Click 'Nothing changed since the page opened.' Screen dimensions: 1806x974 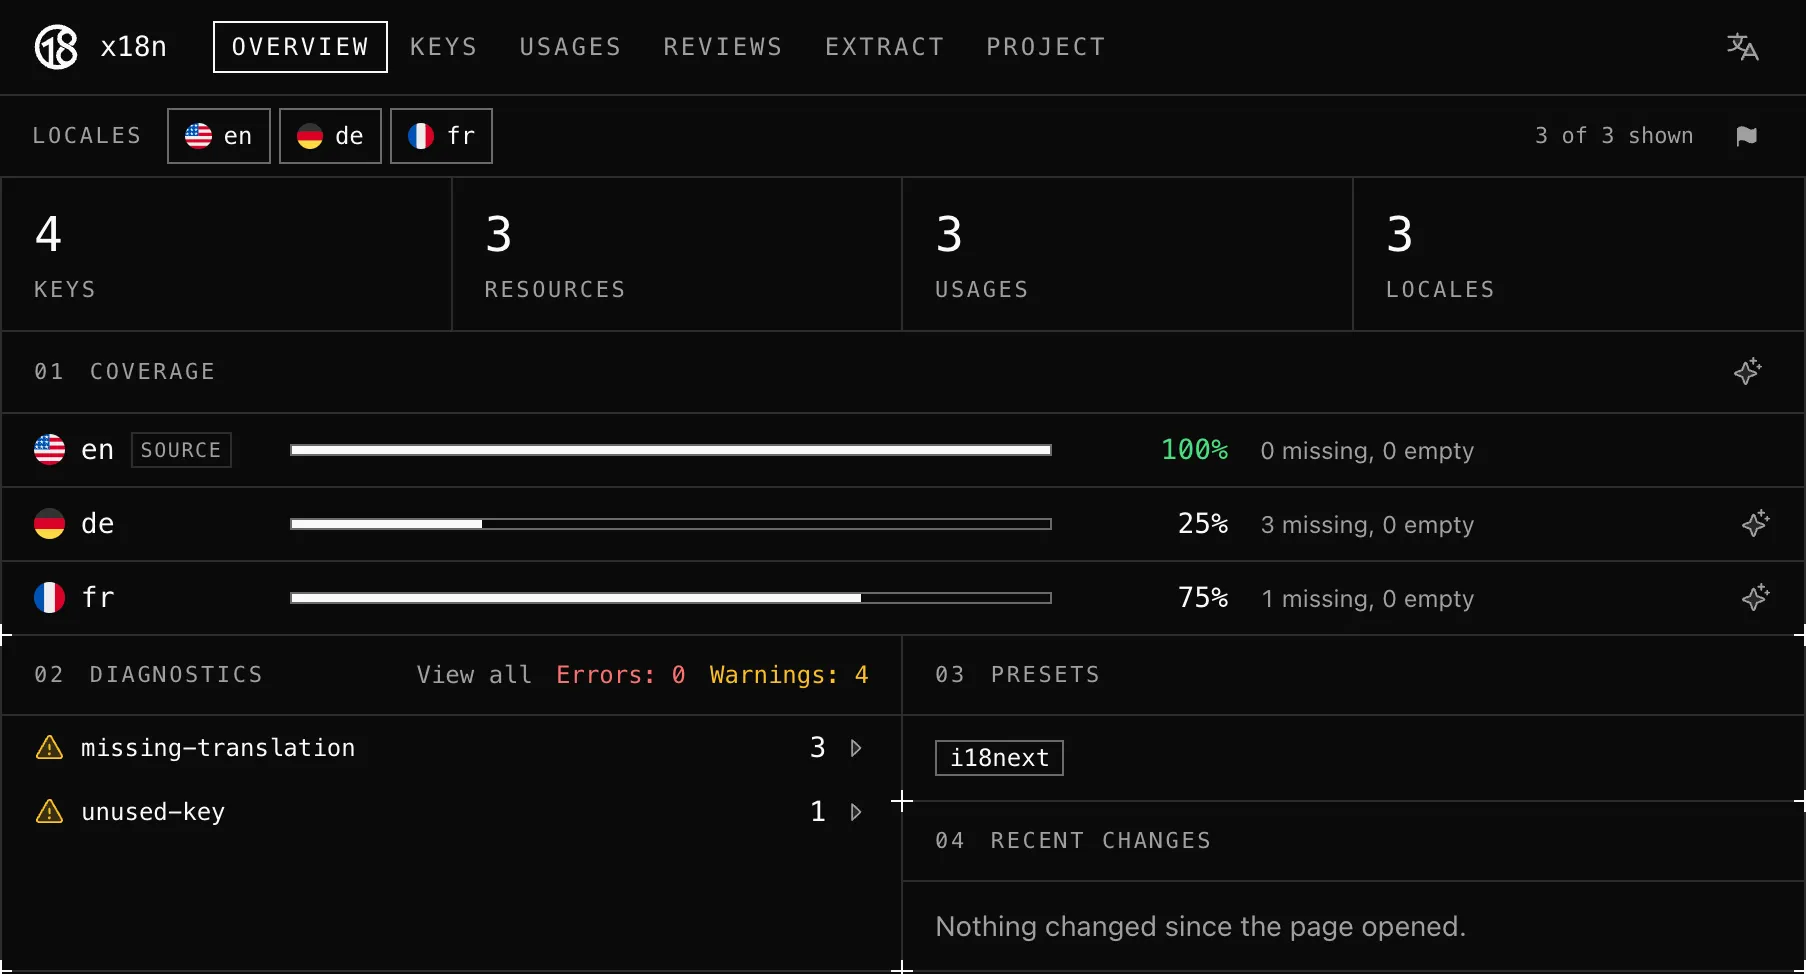coord(1200,927)
